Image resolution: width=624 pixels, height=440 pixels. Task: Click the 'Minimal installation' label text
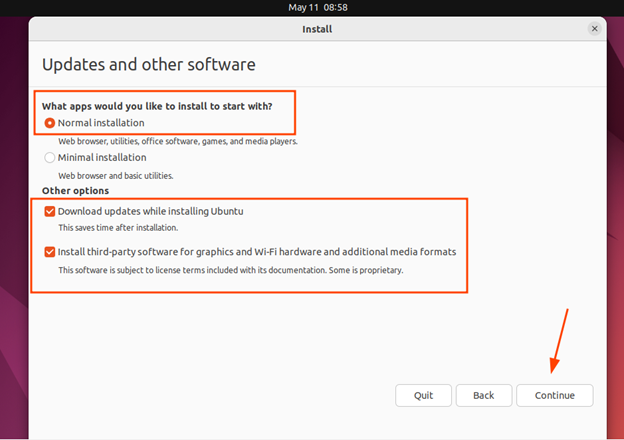click(102, 157)
